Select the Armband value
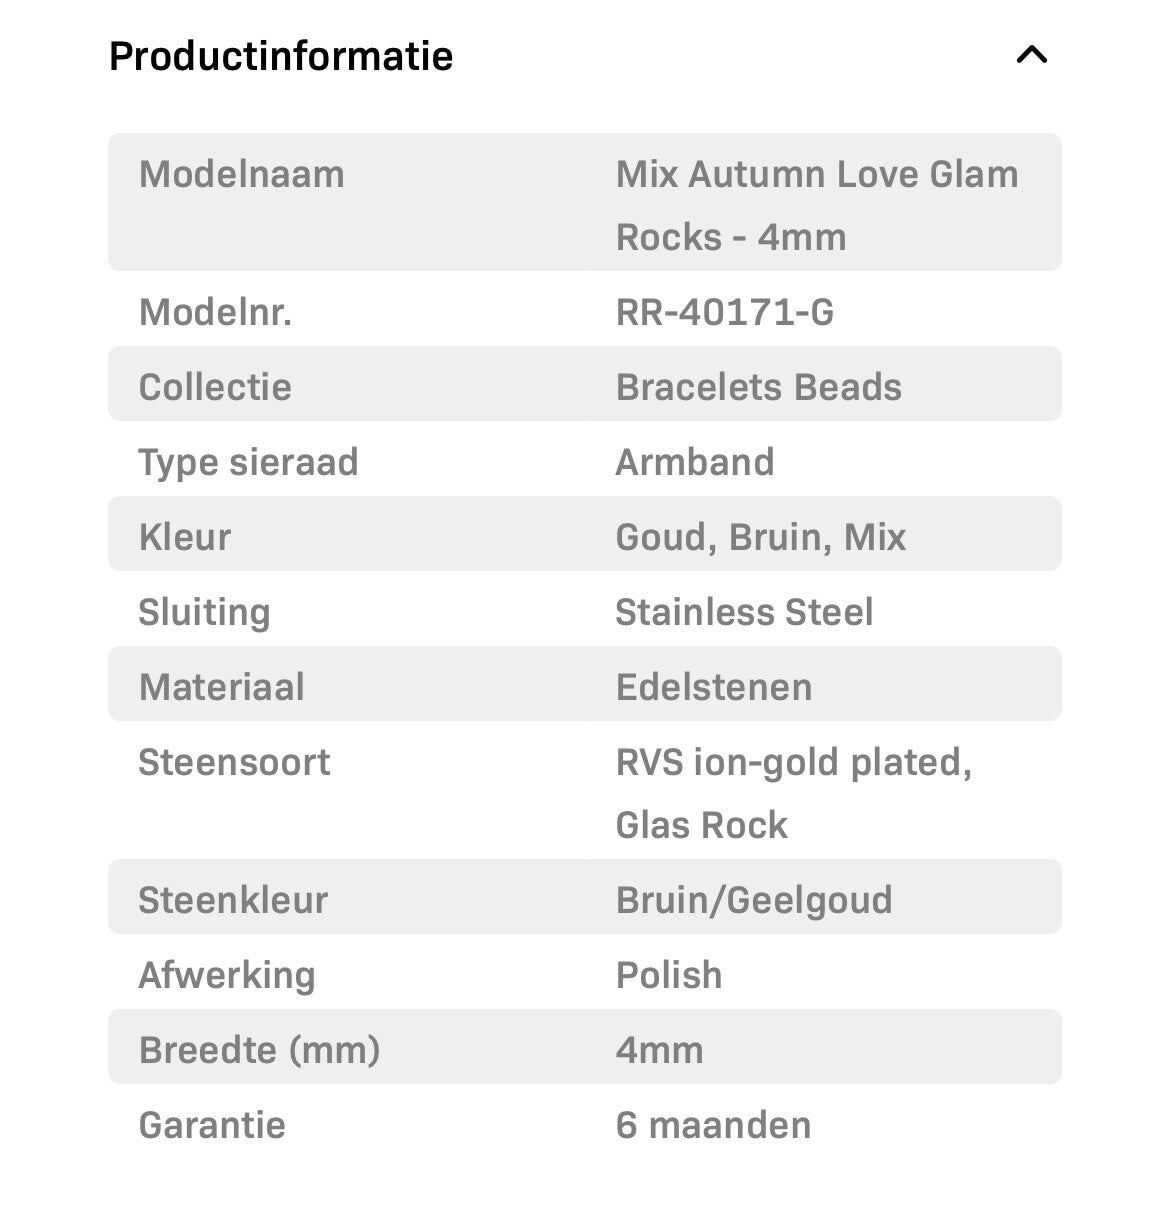 pyautogui.click(x=695, y=462)
